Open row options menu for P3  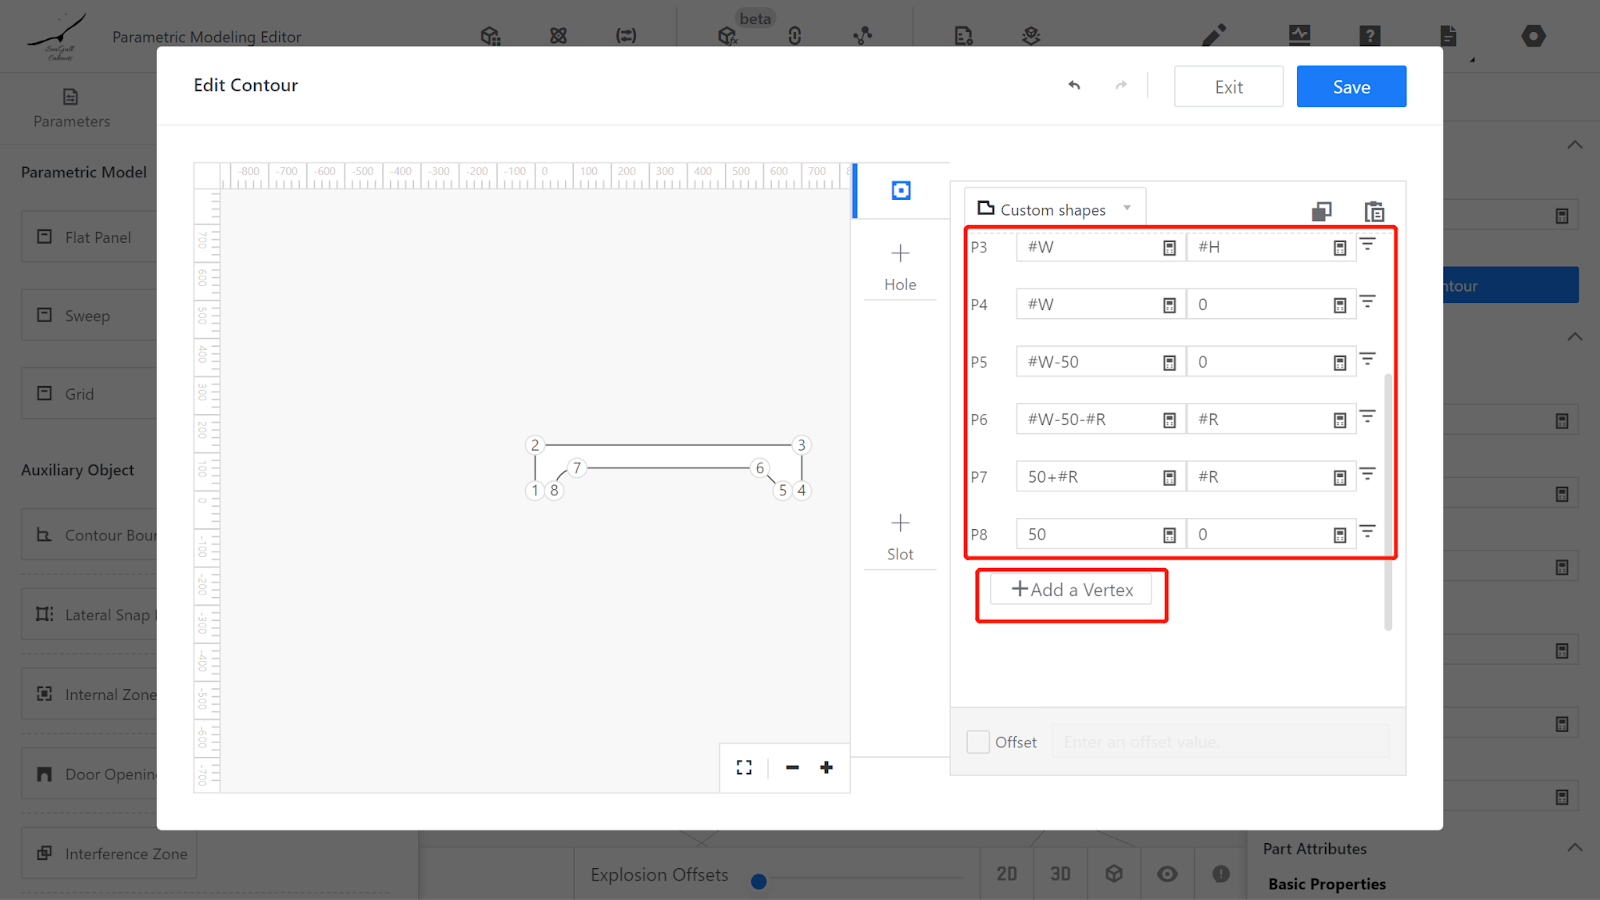(x=1367, y=244)
